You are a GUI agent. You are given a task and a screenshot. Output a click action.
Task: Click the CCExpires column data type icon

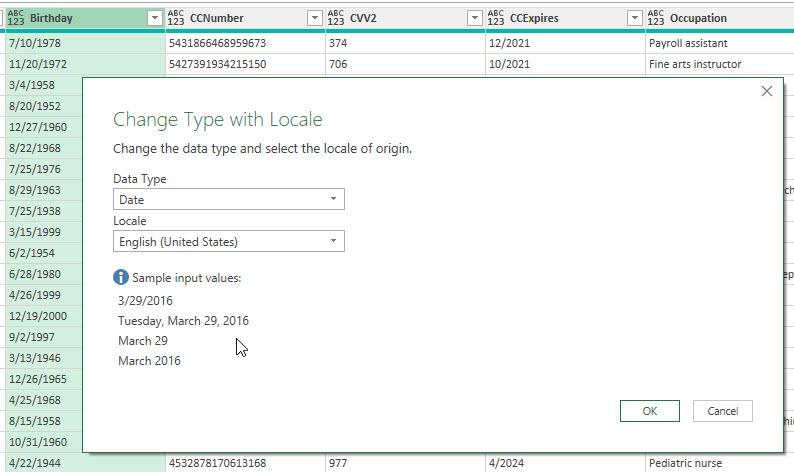(x=496, y=18)
